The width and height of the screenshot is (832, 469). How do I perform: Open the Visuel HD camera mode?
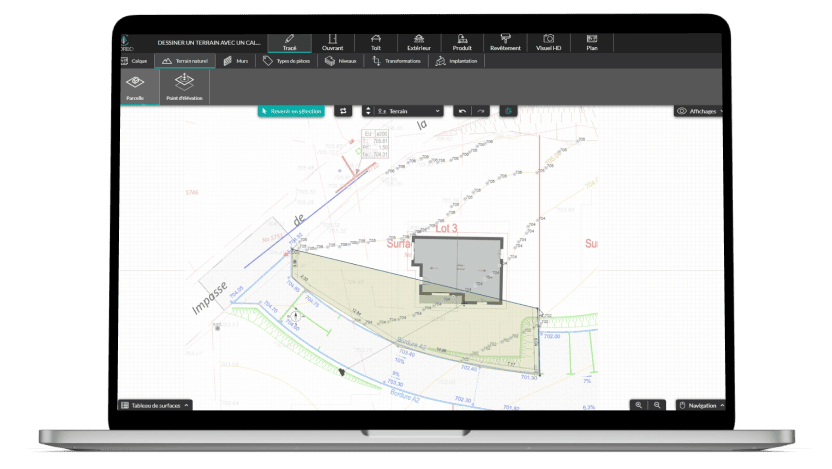tap(548, 42)
